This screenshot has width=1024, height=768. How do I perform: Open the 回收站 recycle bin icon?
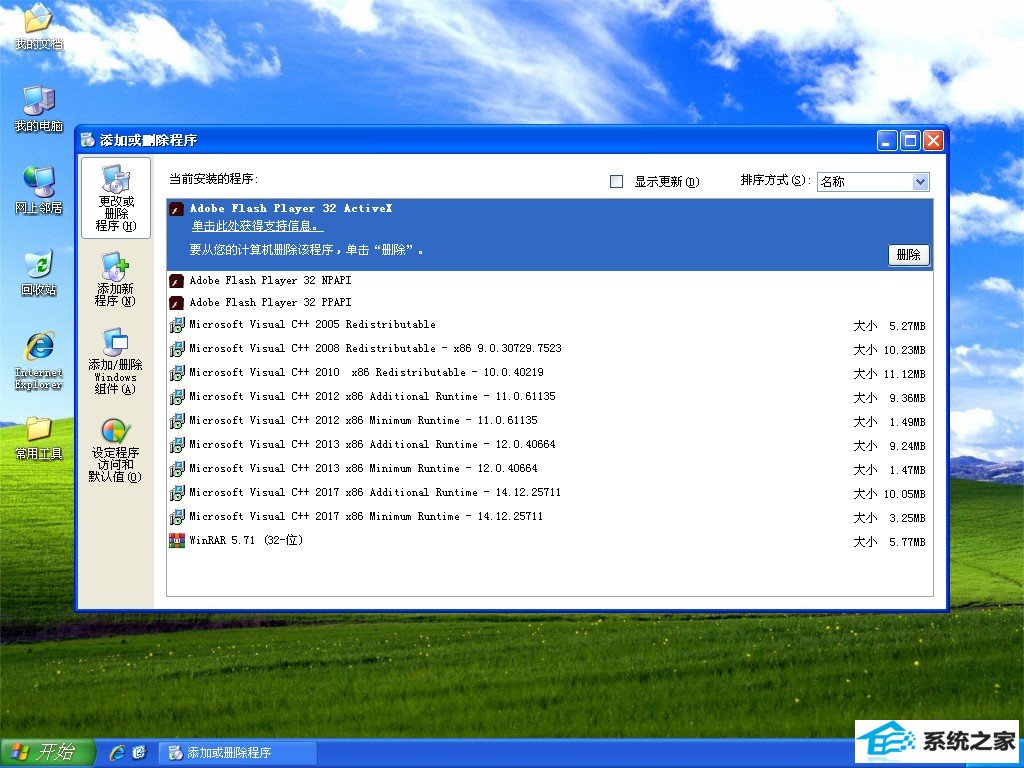click(39, 272)
